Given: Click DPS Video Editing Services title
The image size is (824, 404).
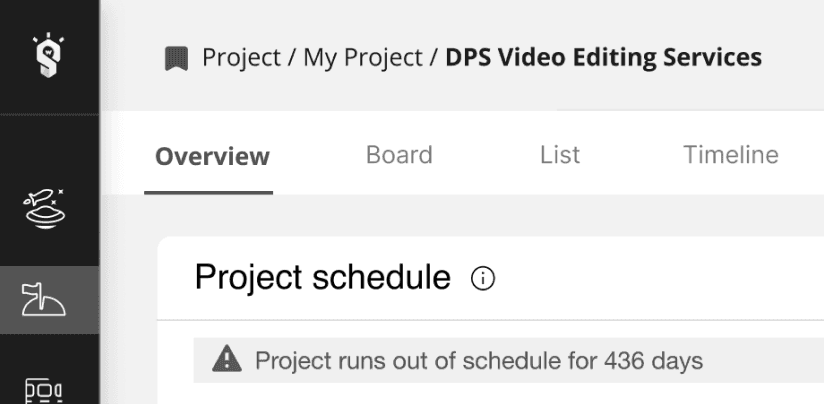Looking at the screenshot, I should coord(604,57).
